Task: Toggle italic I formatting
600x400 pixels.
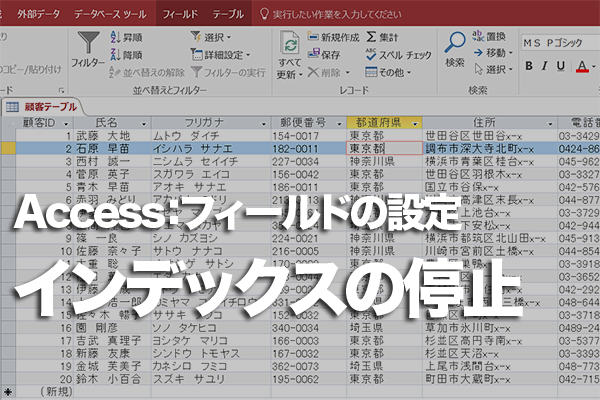Action: pos(545,66)
